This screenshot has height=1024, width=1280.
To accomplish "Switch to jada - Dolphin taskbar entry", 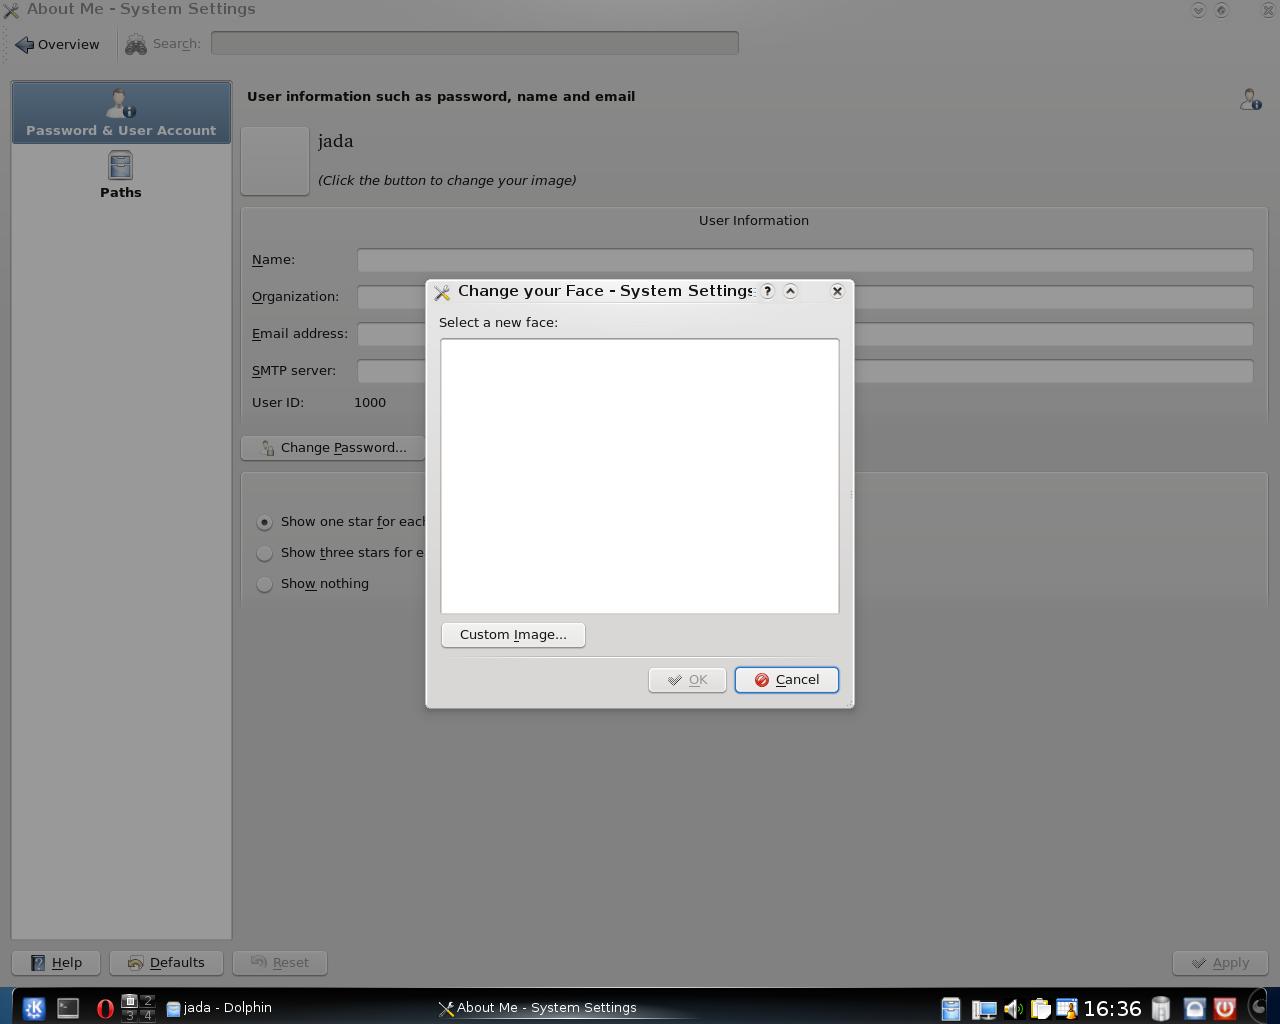I will tap(220, 1008).
